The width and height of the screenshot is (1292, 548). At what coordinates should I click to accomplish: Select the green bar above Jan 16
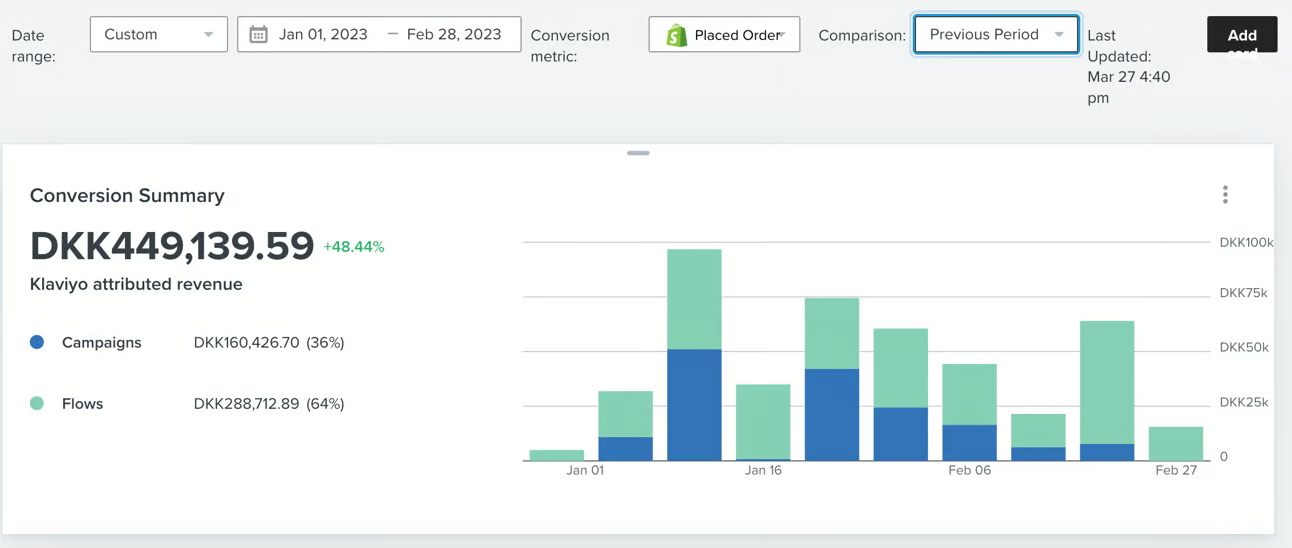pos(763,421)
